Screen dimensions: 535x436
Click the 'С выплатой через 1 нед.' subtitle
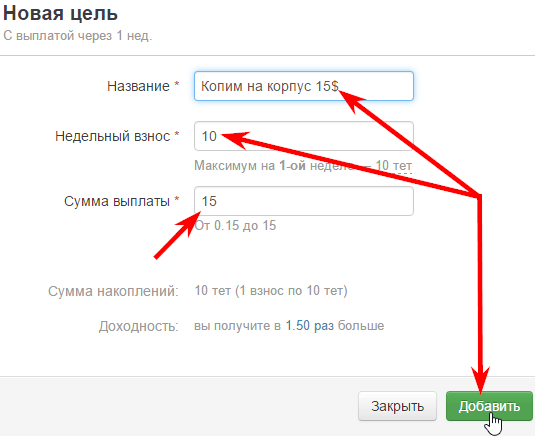(x=77, y=35)
